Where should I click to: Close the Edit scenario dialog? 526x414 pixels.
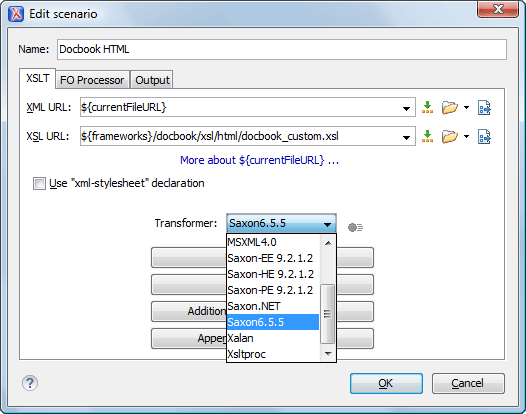pyautogui.click(x=498, y=9)
